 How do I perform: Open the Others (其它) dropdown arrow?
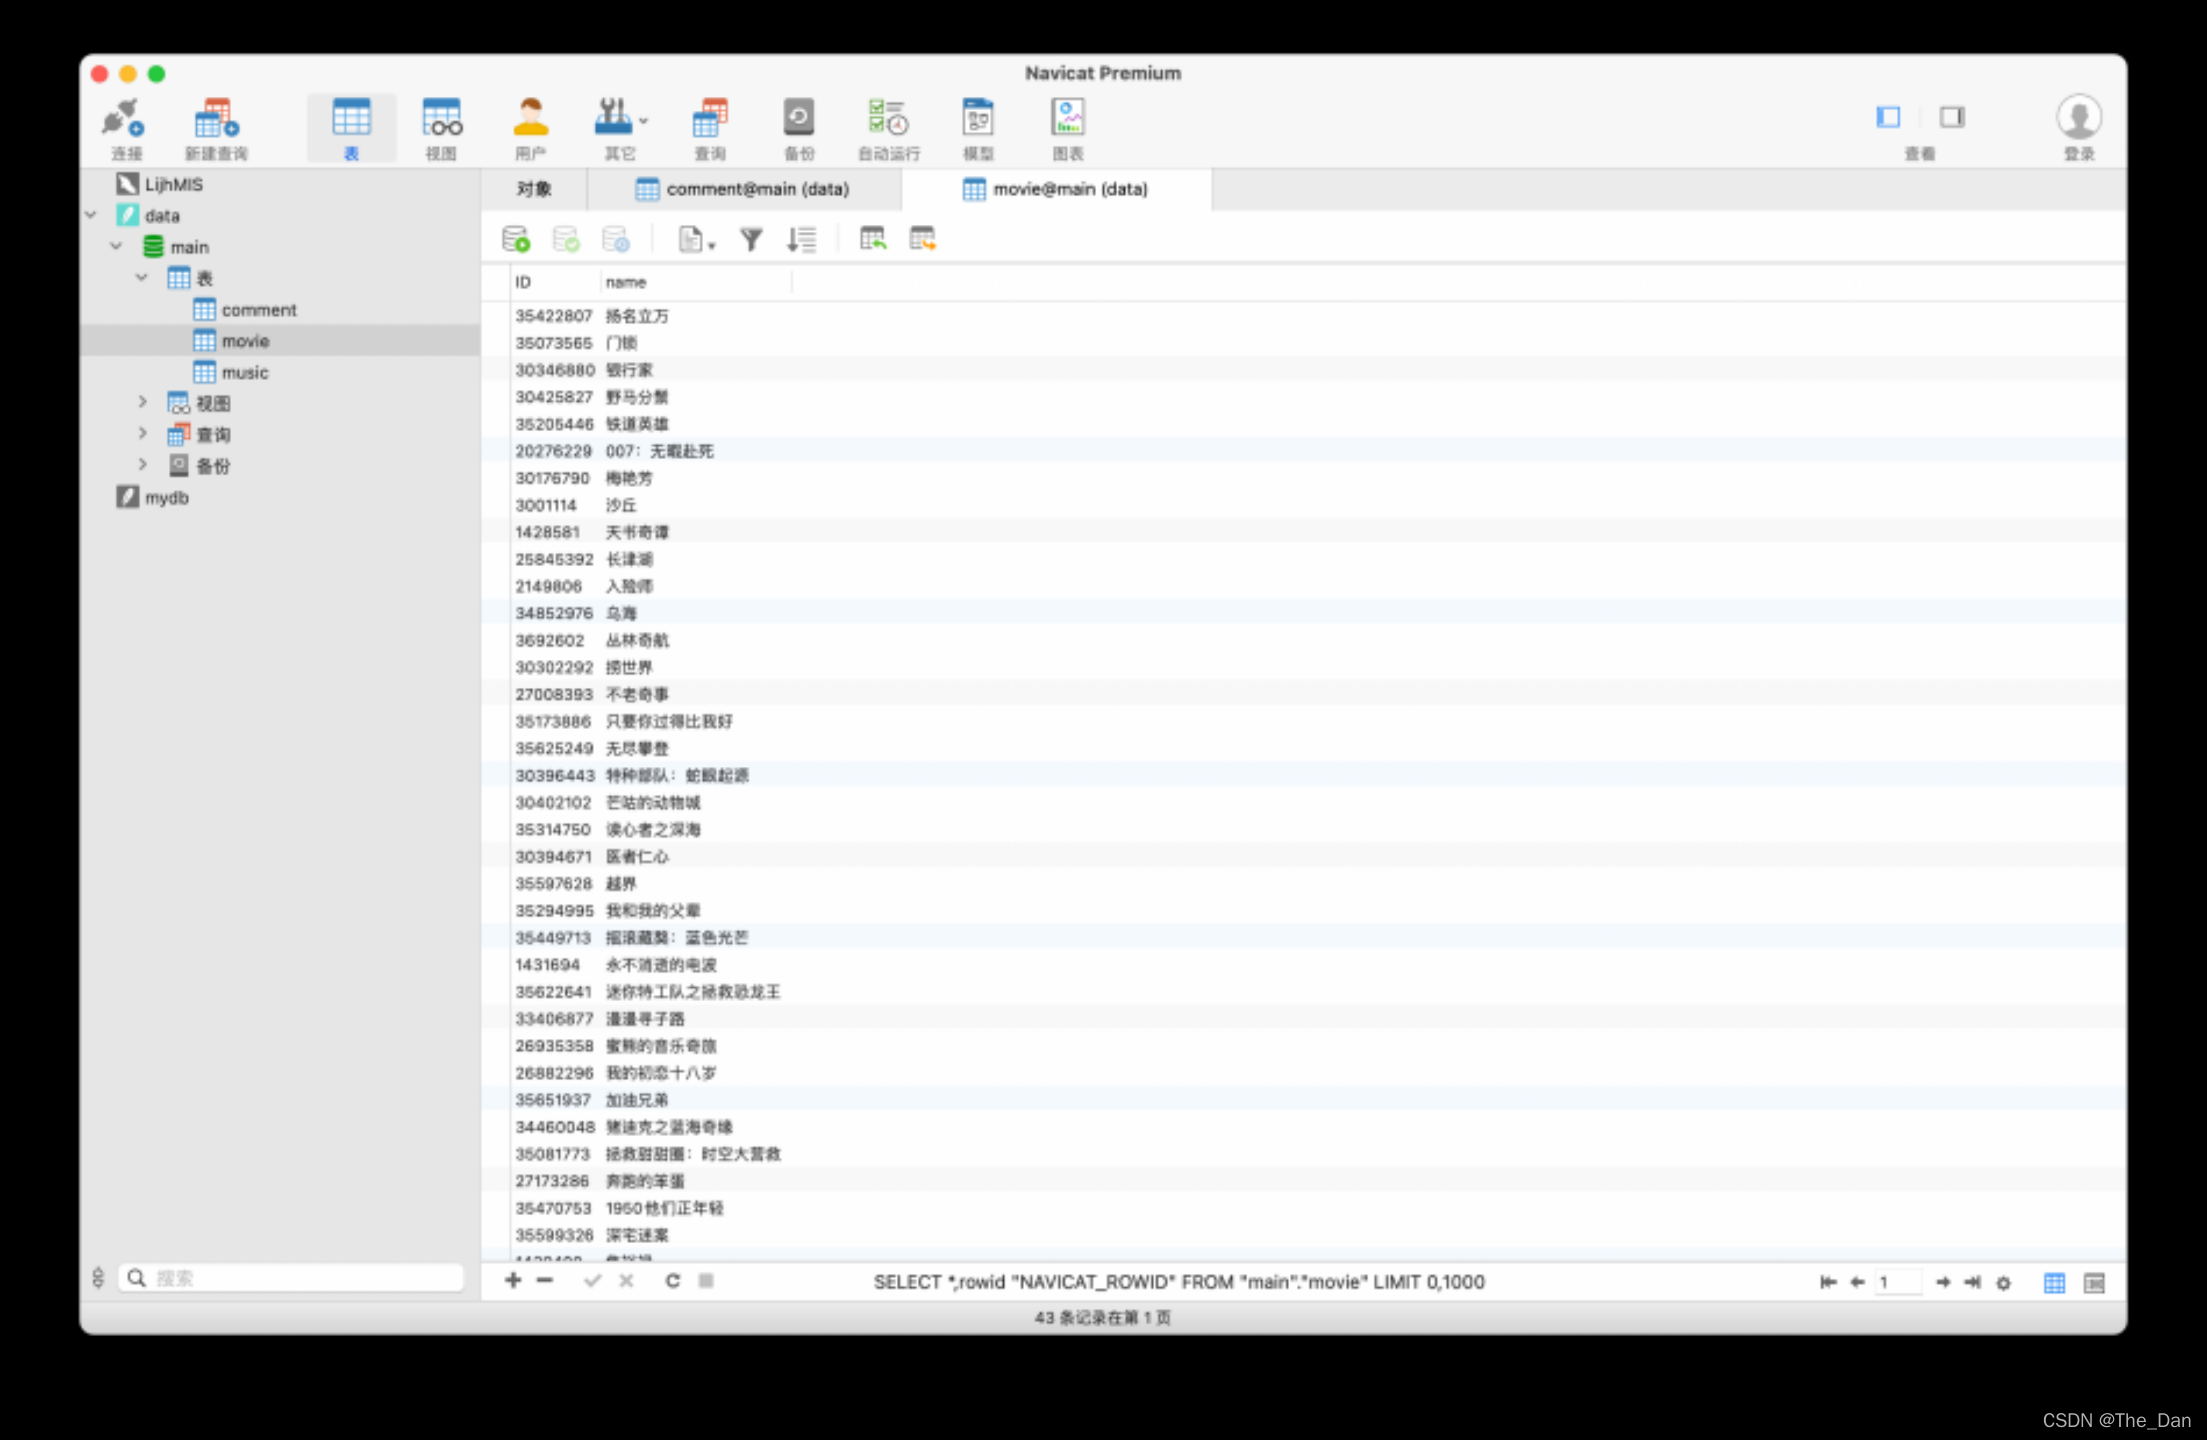[x=643, y=121]
